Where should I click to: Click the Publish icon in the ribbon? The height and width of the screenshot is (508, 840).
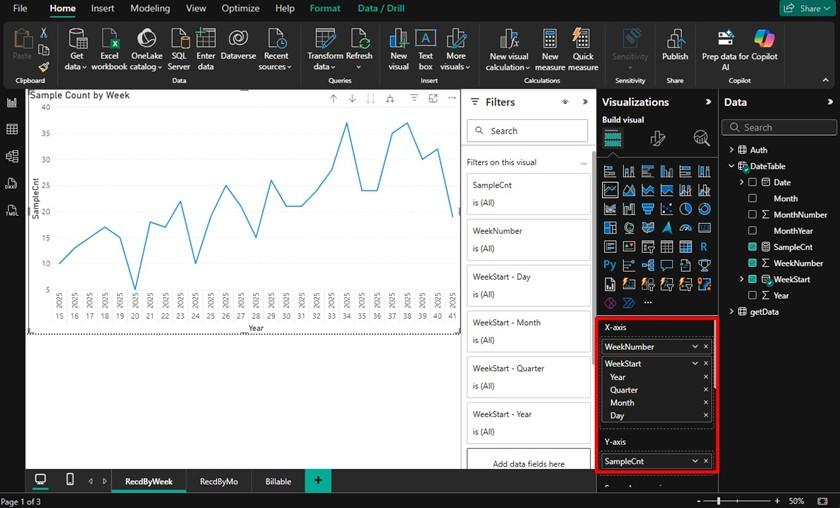click(x=675, y=39)
